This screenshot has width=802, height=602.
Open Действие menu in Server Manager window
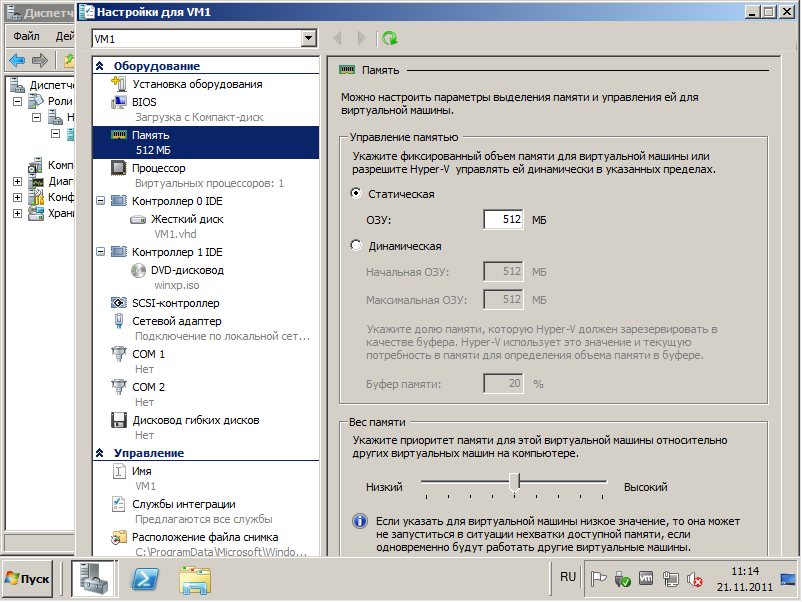[x=64, y=36]
